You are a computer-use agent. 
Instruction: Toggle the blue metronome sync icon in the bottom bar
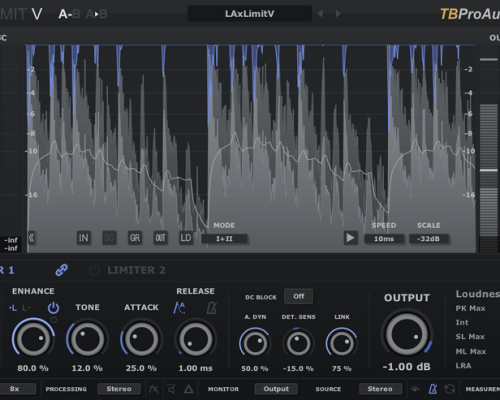point(433,389)
